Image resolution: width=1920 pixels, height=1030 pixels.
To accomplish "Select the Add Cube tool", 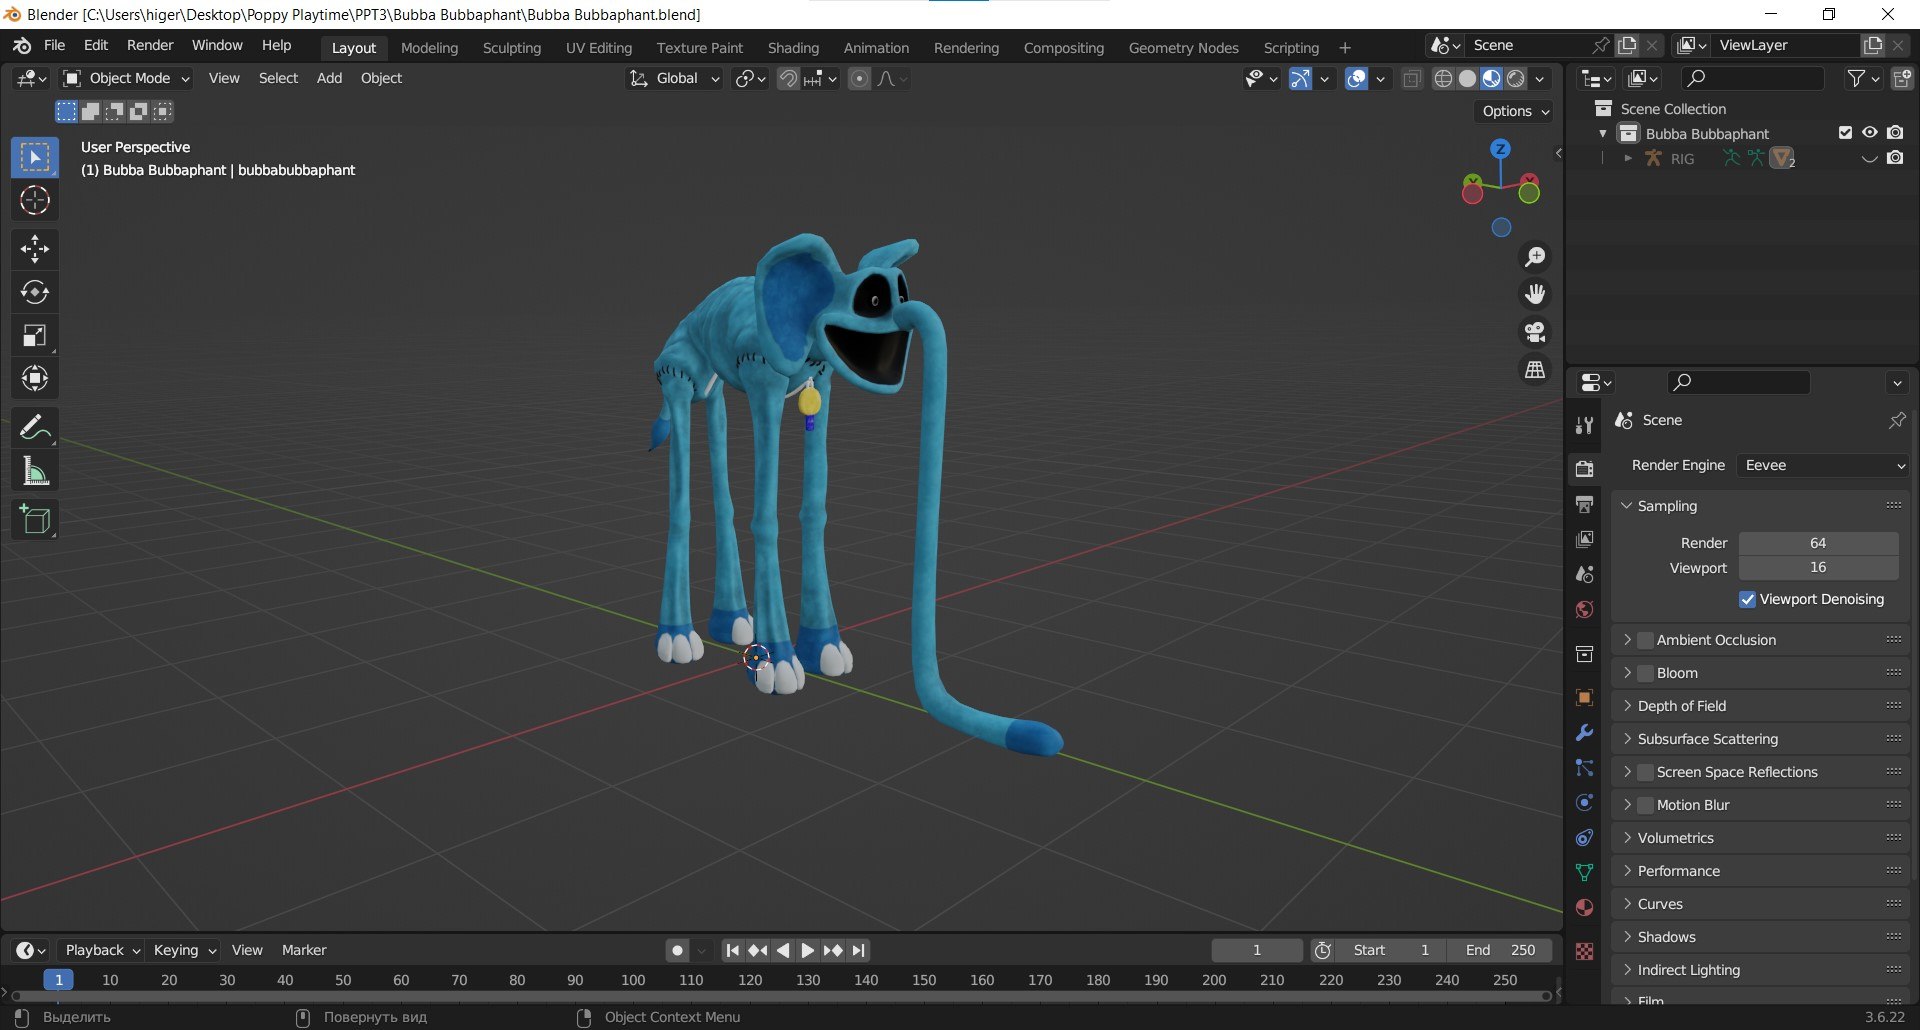I will (35, 520).
